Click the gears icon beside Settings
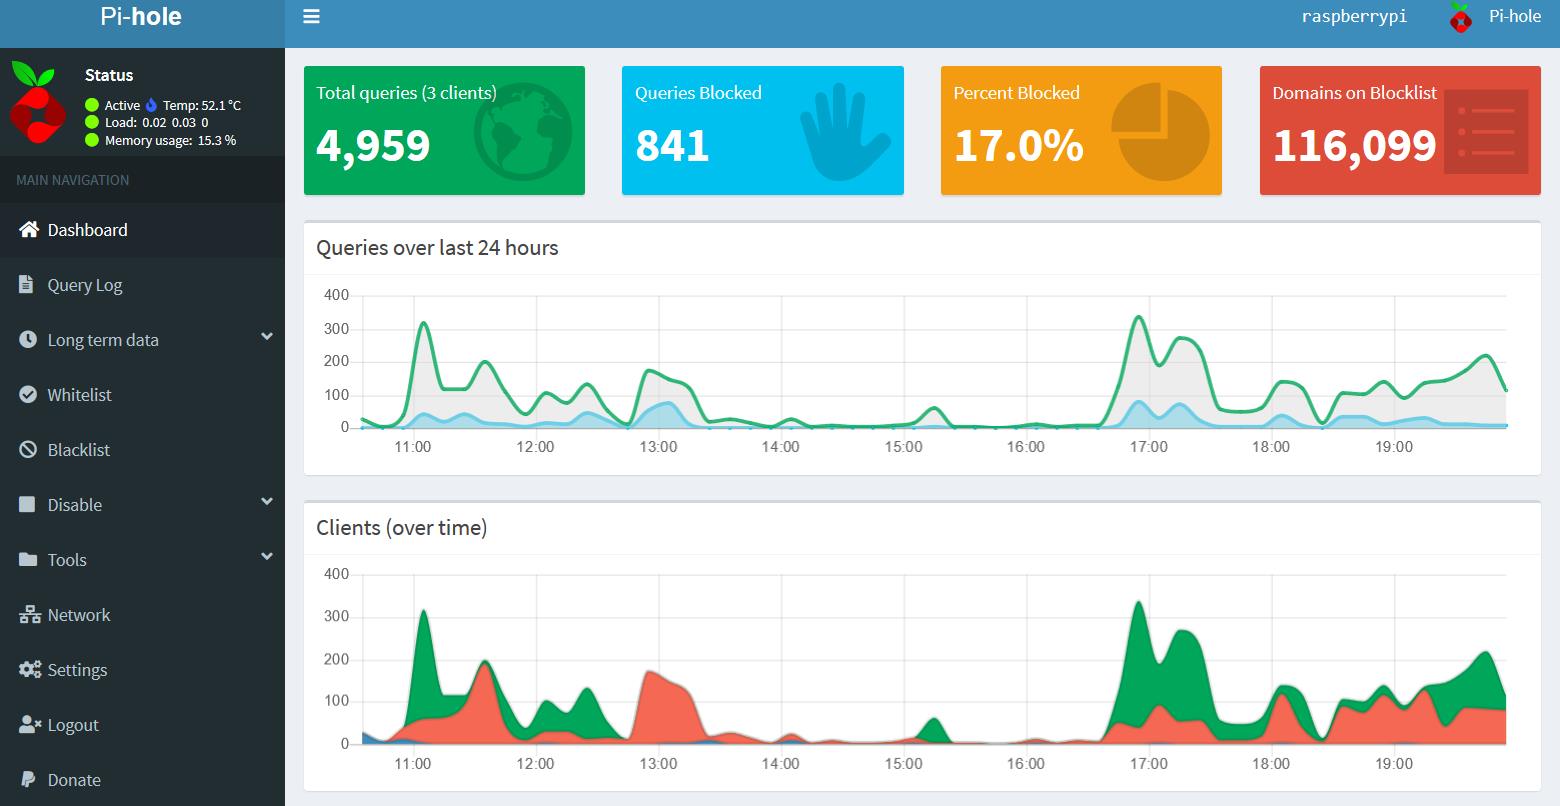The image size is (1560, 806). tap(30, 669)
